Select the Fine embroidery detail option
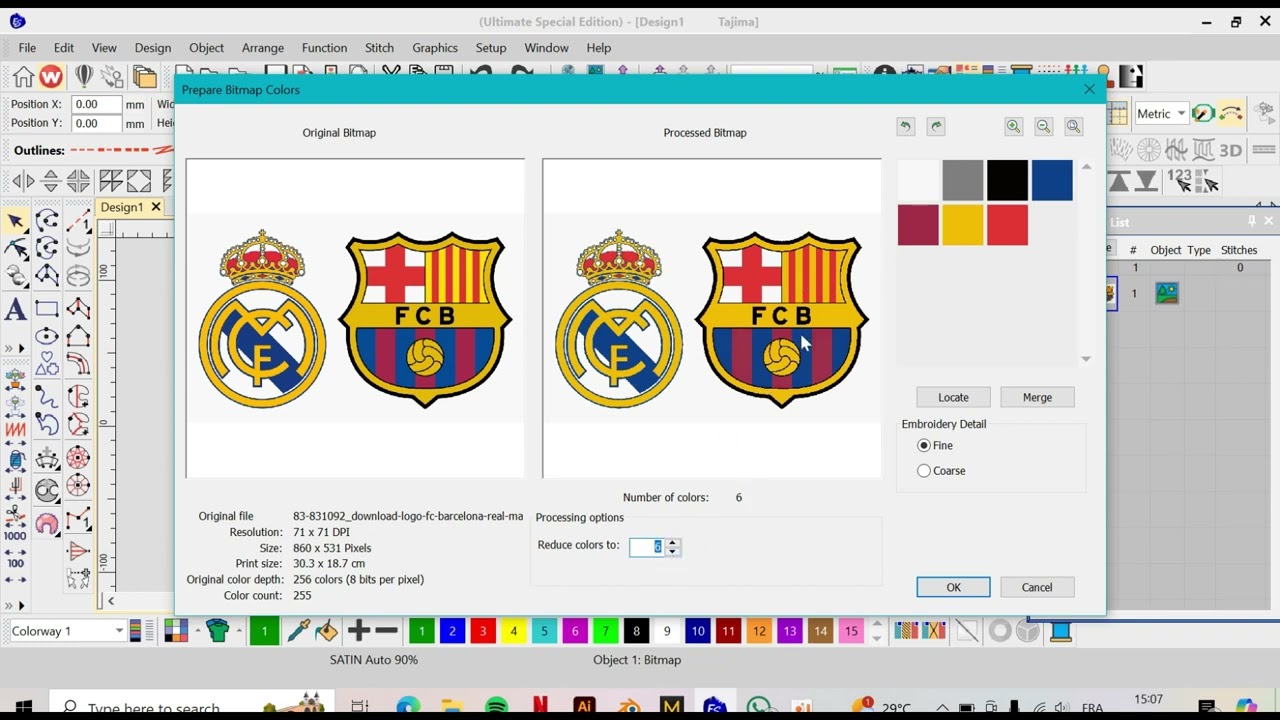 924,446
